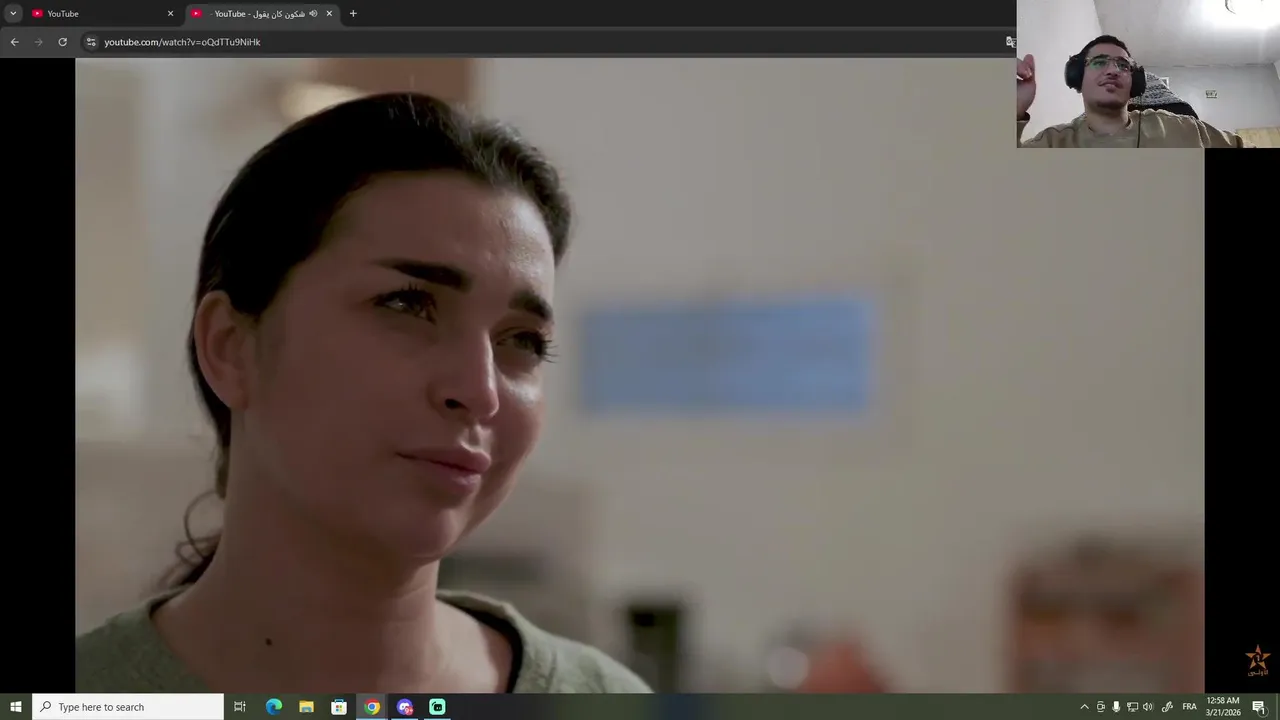Image resolution: width=1280 pixels, height=720 pixels.
Task: Open the green recorder app in the taskbar
Action: coord(437,707)
